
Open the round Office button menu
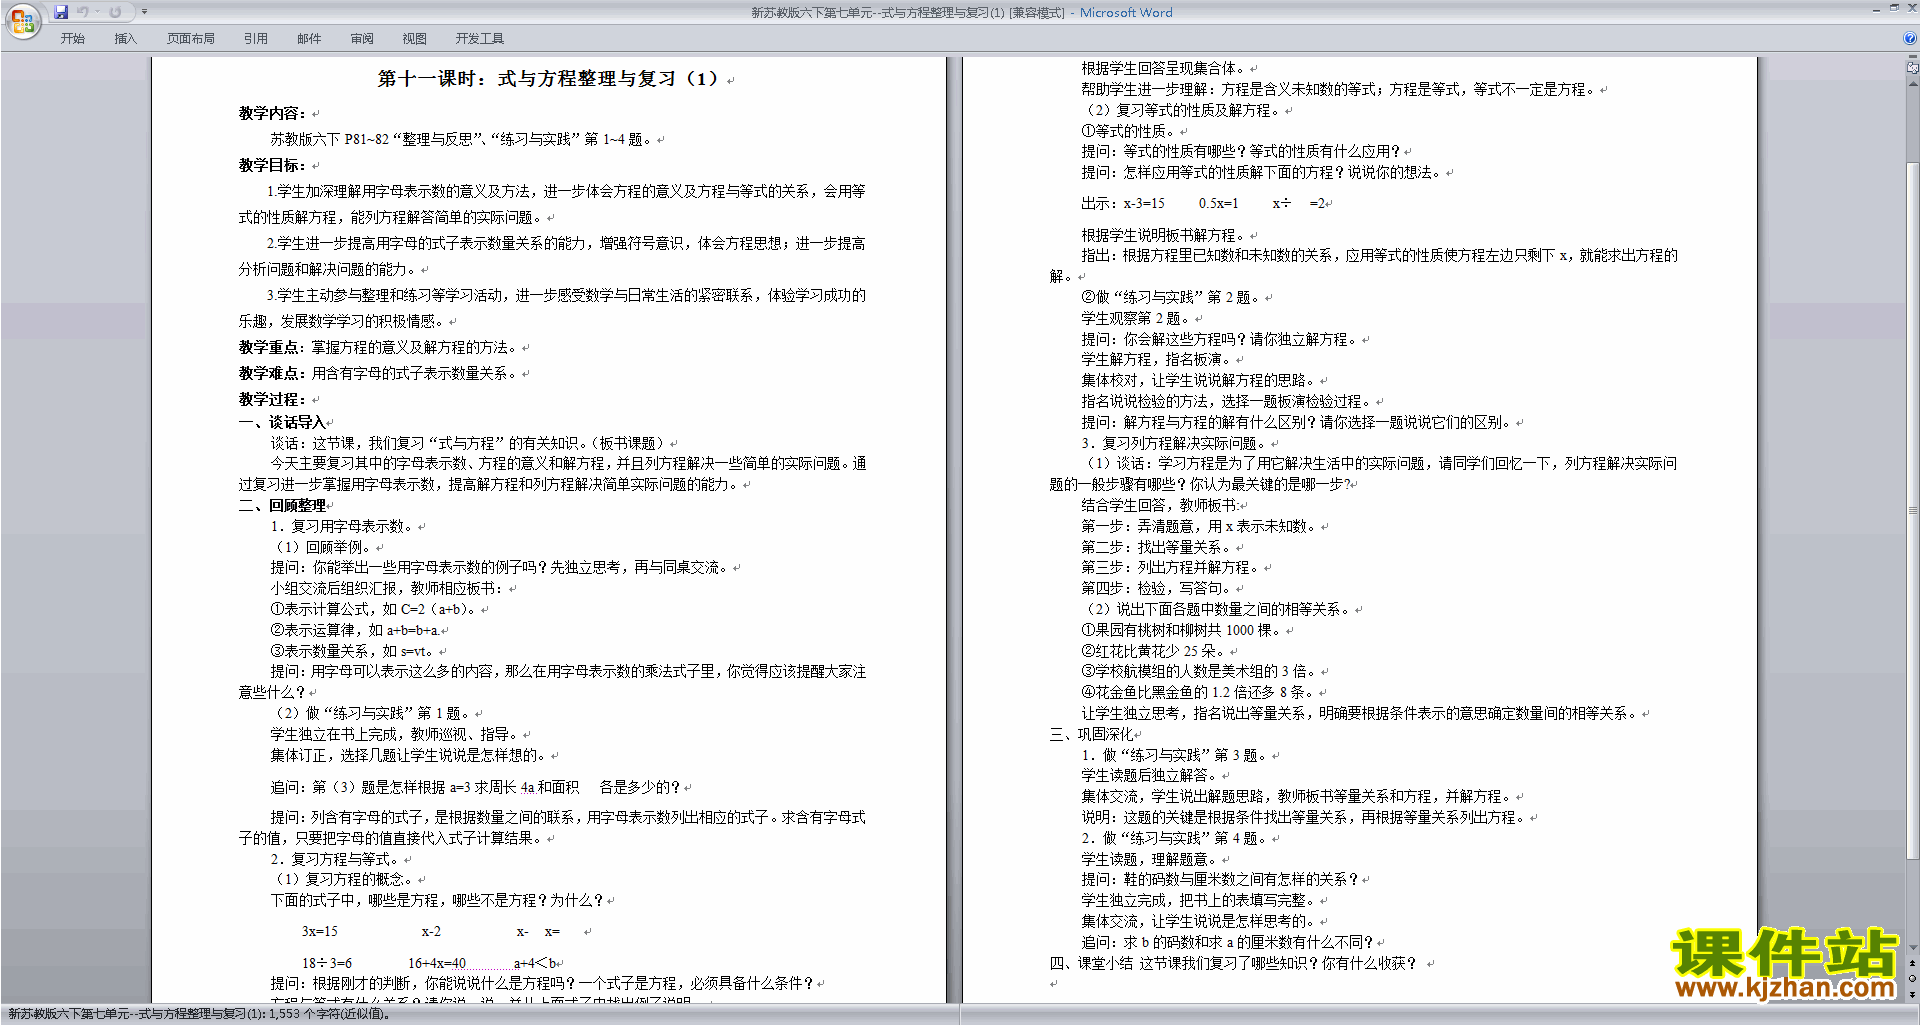pos(23,20)
